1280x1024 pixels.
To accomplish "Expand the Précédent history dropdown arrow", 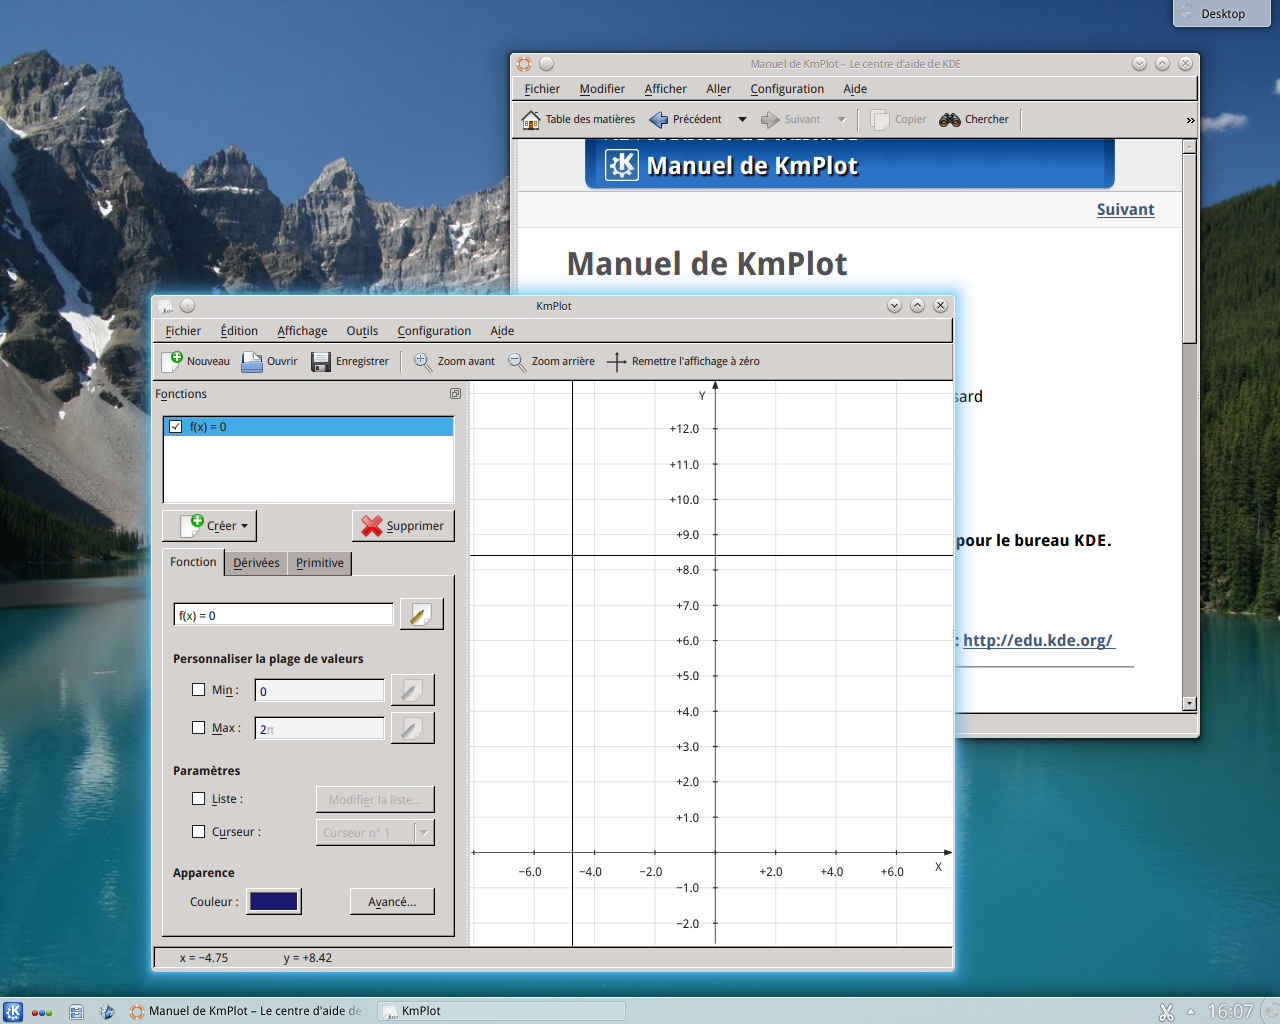I will point(742,119).
